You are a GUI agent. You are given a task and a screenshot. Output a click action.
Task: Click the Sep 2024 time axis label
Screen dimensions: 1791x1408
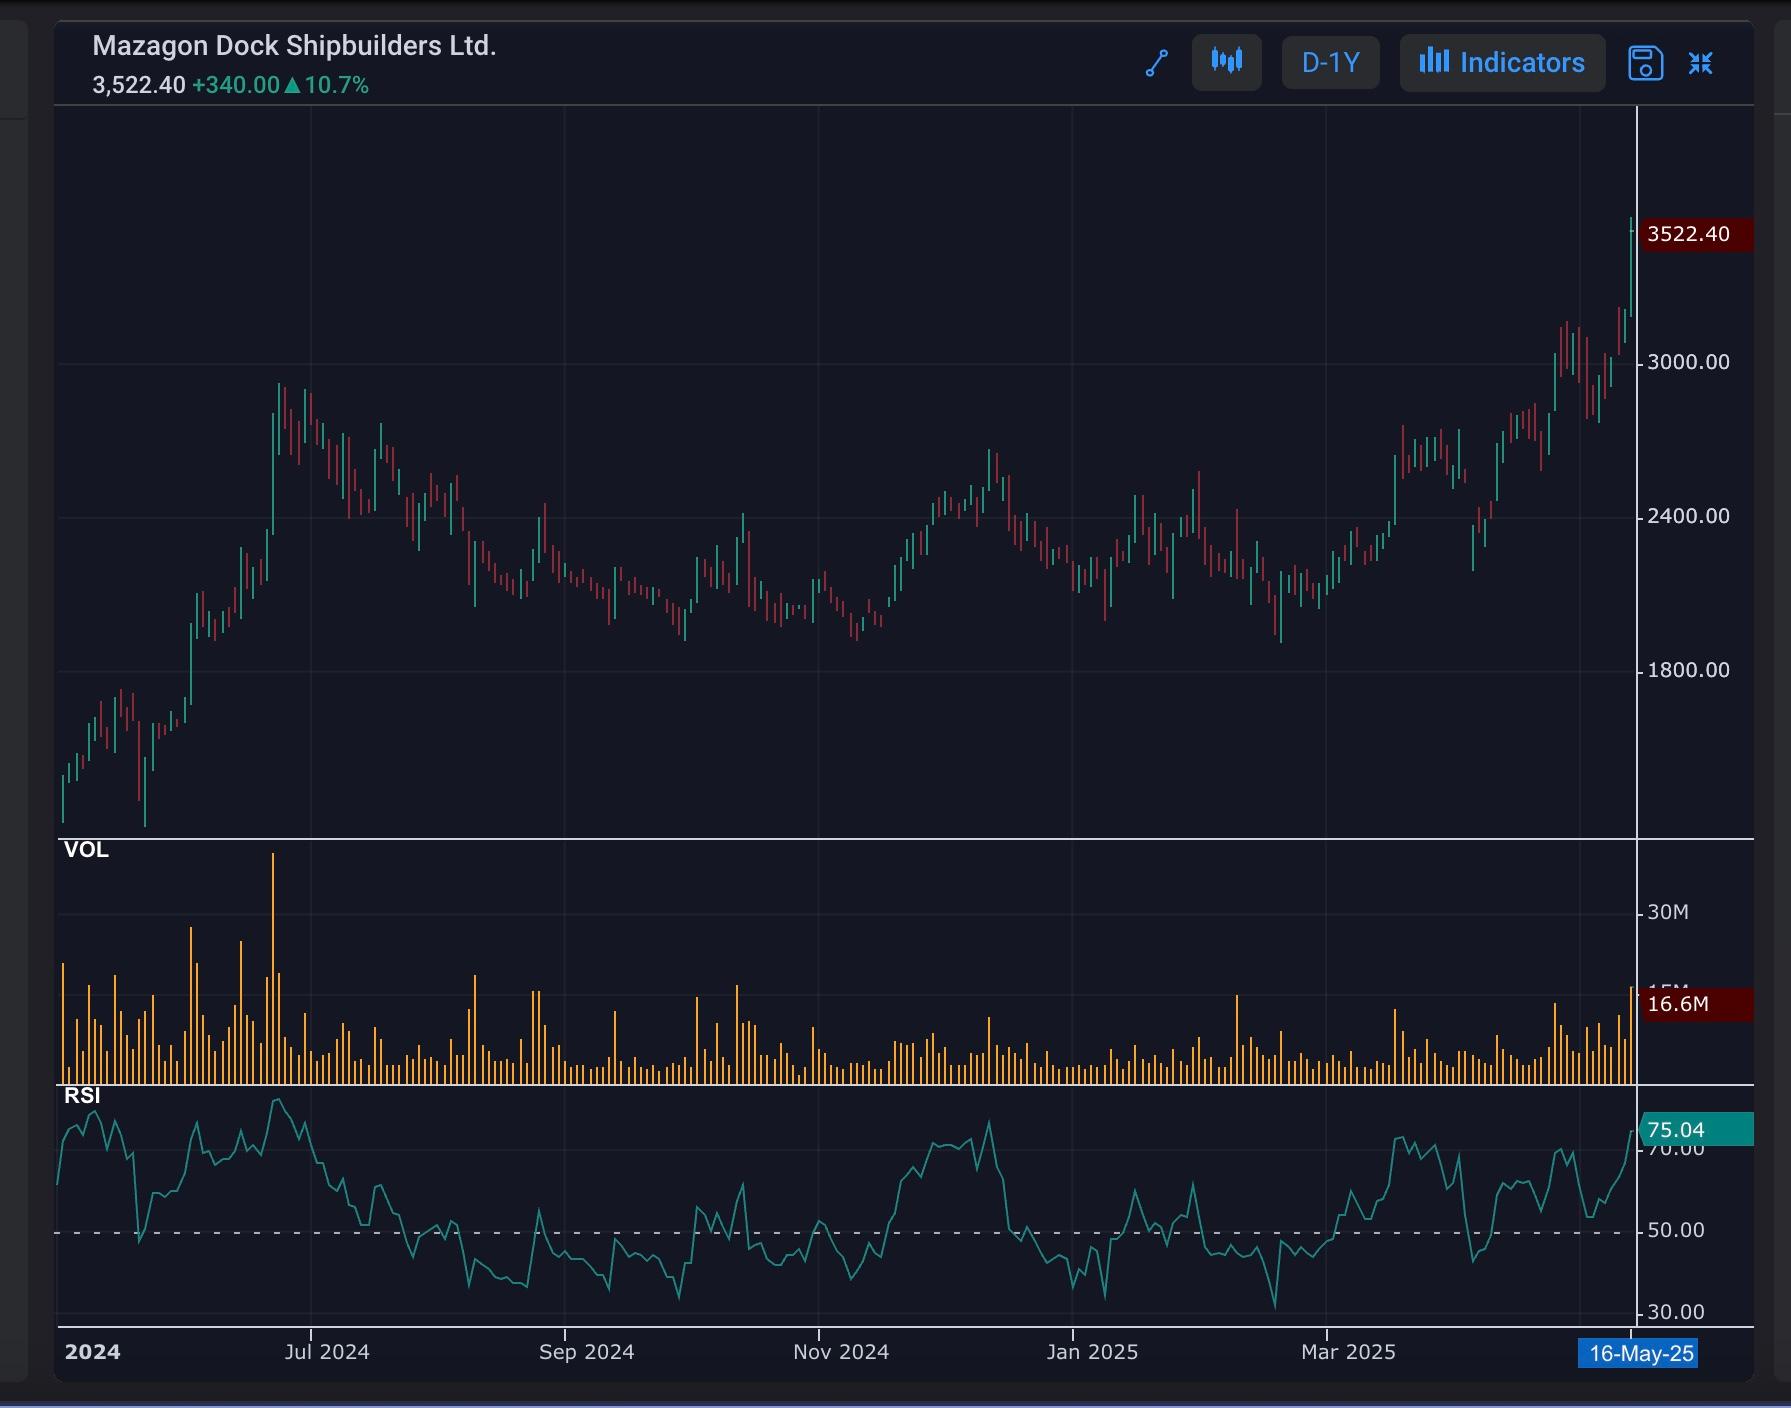(x=586, y=1352)
